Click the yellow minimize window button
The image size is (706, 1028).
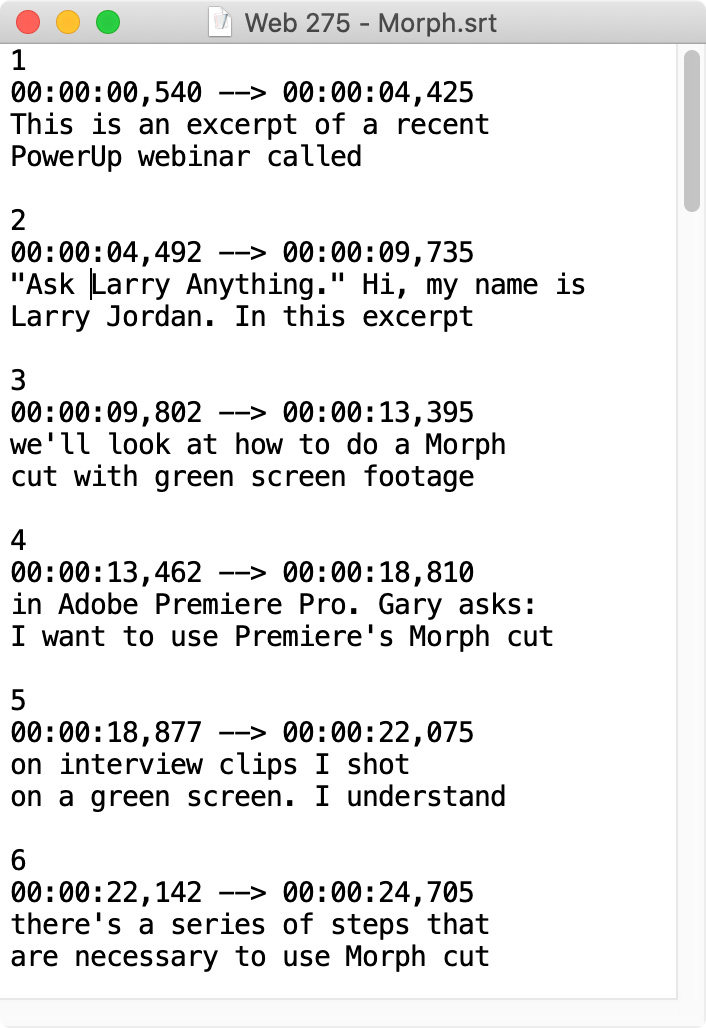[x=68, y=22]
